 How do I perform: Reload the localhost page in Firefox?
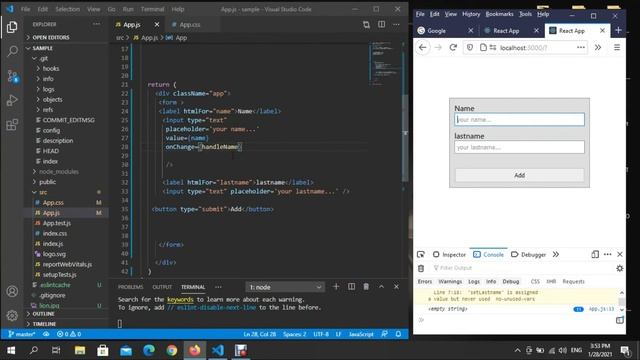click(x=453, y=48)
